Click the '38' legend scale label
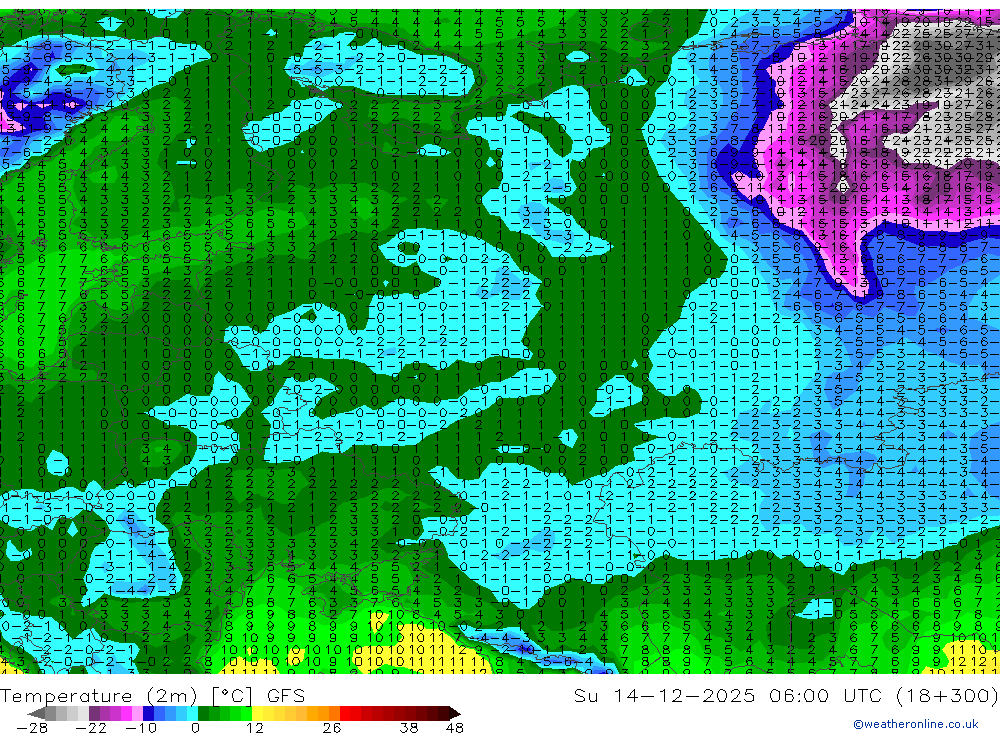Image resolution: width=1000 pixels, height=733 pixels. pos(409,728)
